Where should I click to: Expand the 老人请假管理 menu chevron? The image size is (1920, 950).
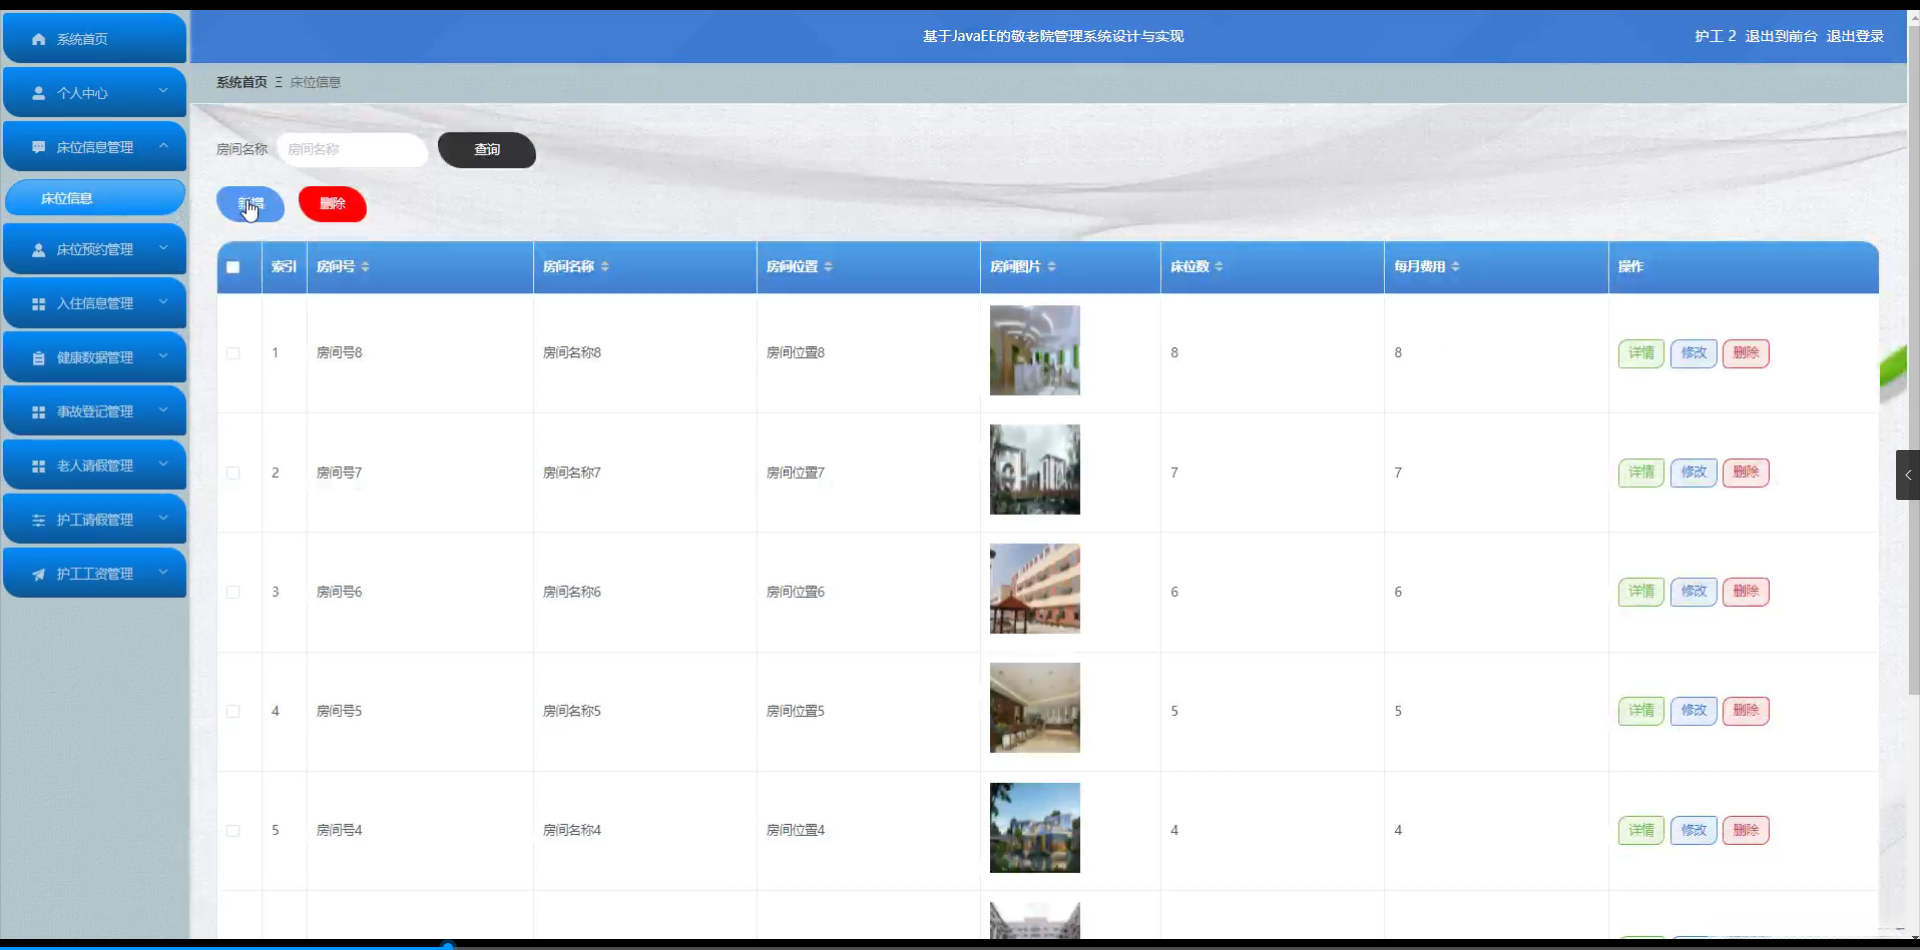pos(163,464)
